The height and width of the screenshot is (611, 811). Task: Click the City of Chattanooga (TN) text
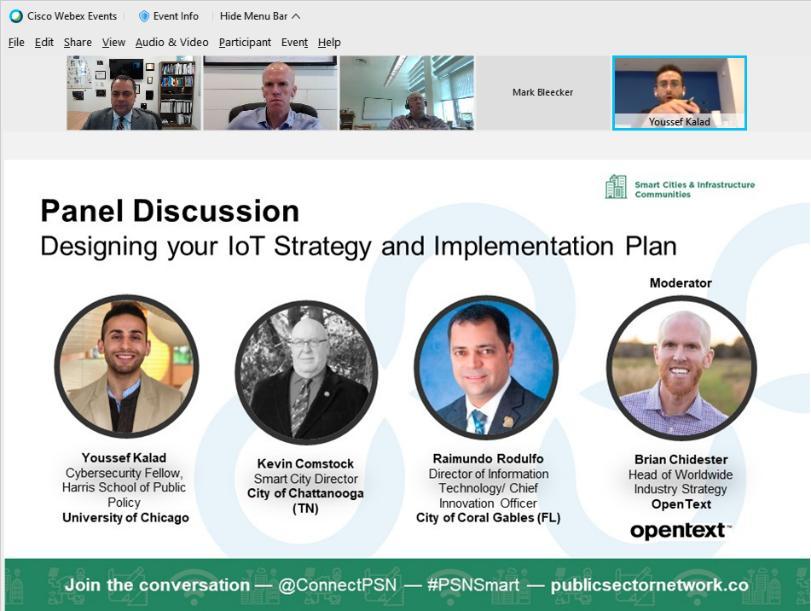pyautogui.click(x=305, y=501)
